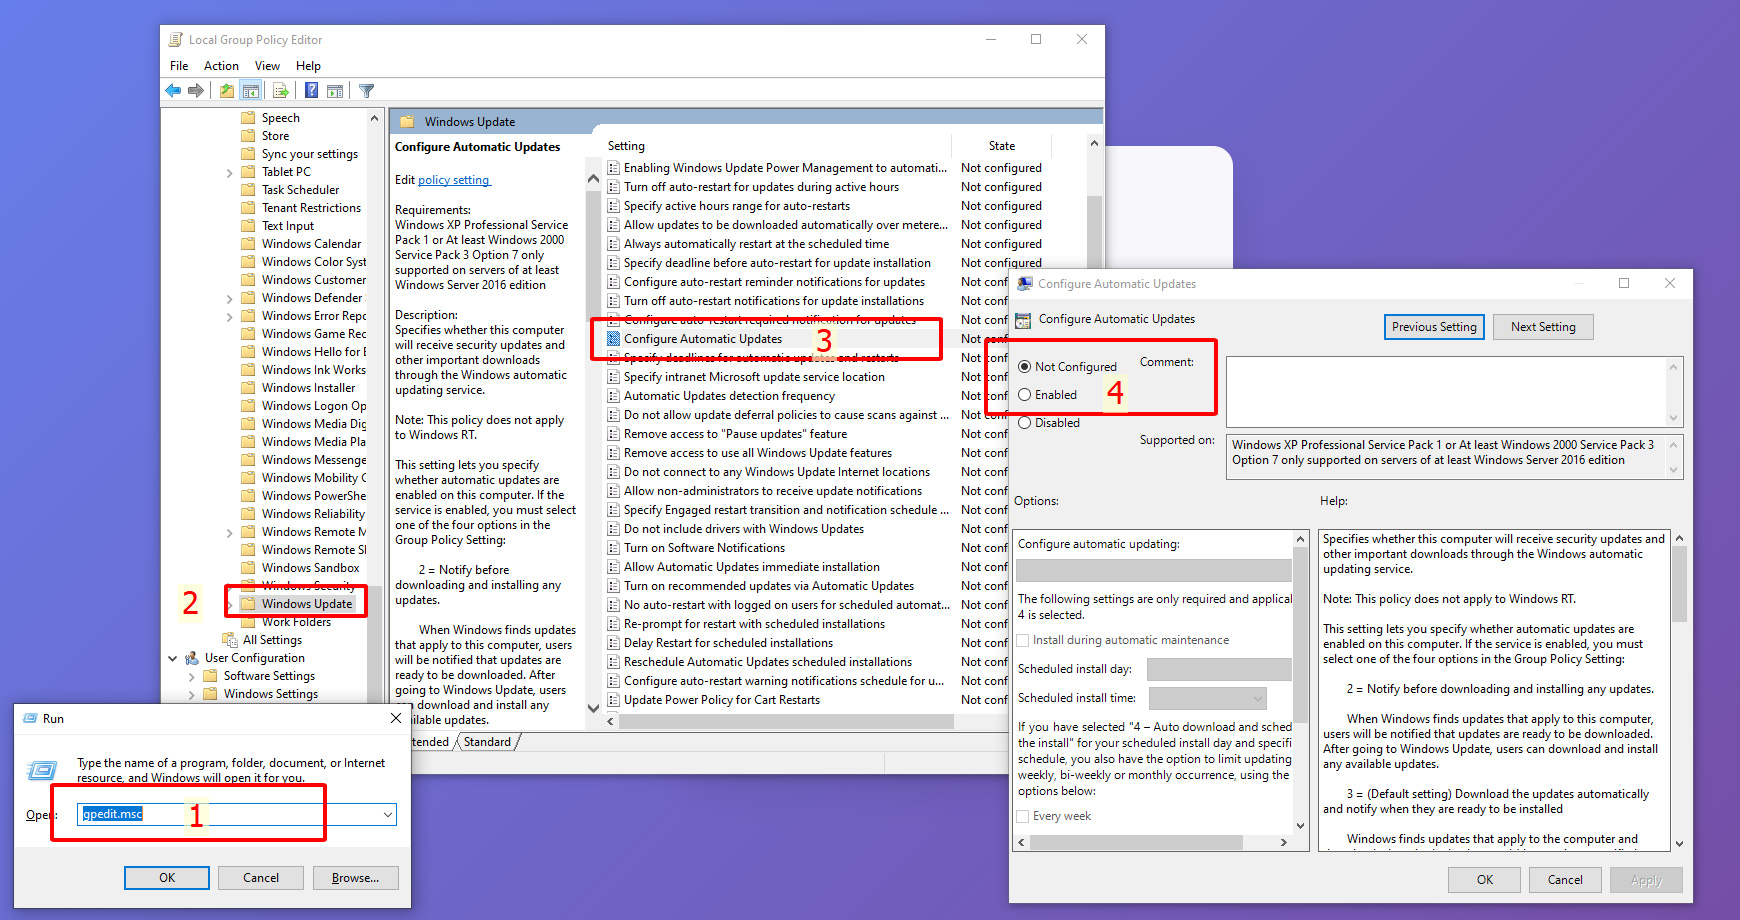Select the Windows Update folder in the tree
Viewport: 1740px width, 920px height.
[306, 604]
